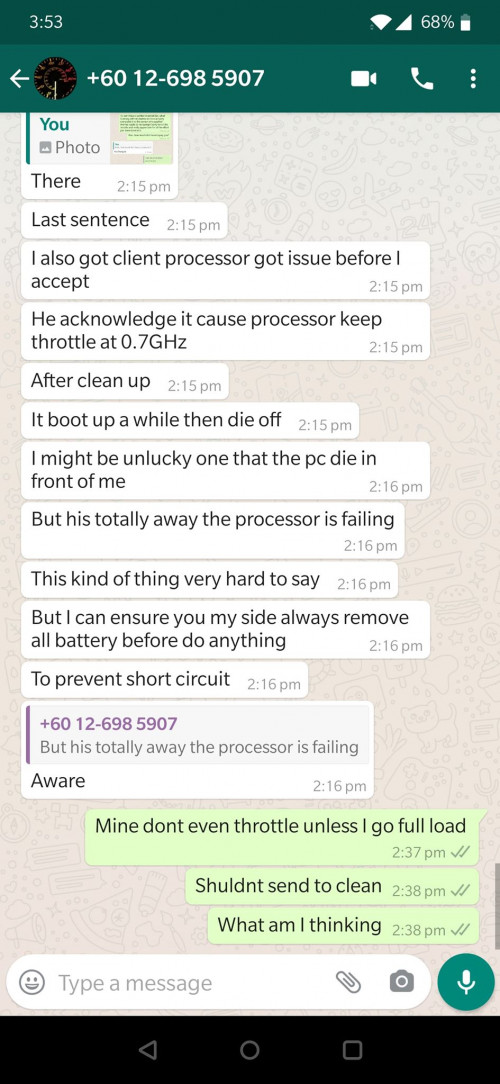Start a voice call with phone icon
The width and height of the screenshot is (500, 1084).
(422, 79)
